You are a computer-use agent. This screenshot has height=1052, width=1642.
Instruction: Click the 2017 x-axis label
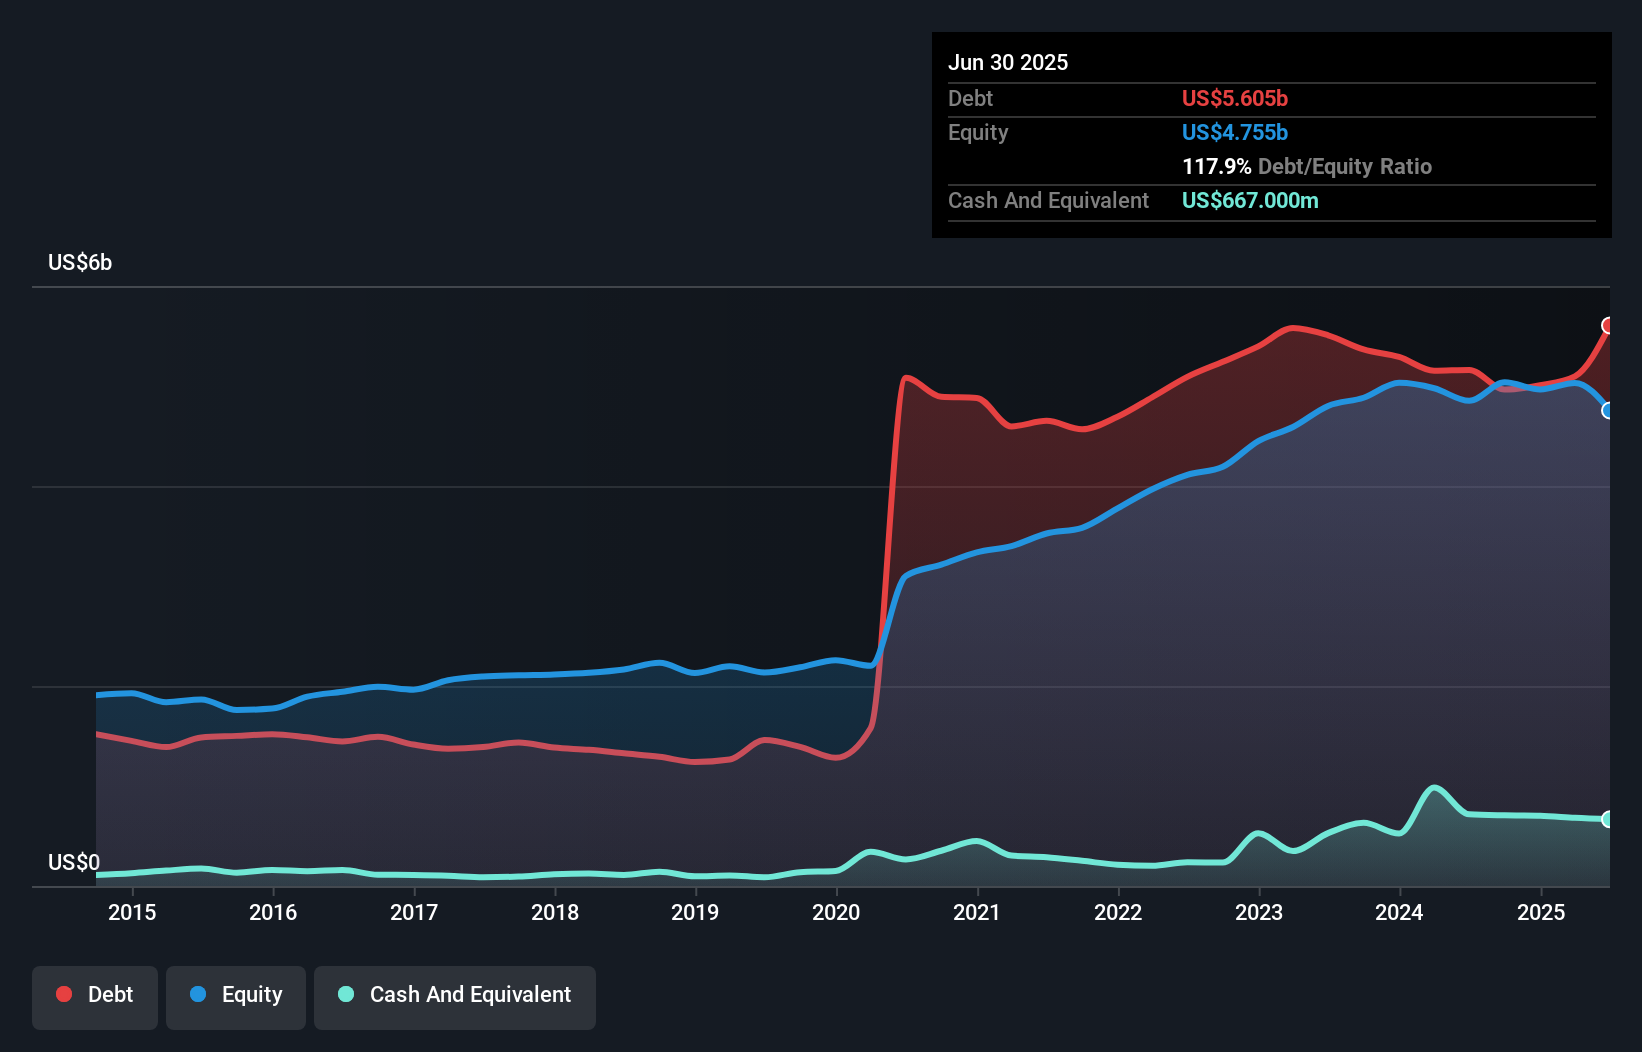point(414,912)
